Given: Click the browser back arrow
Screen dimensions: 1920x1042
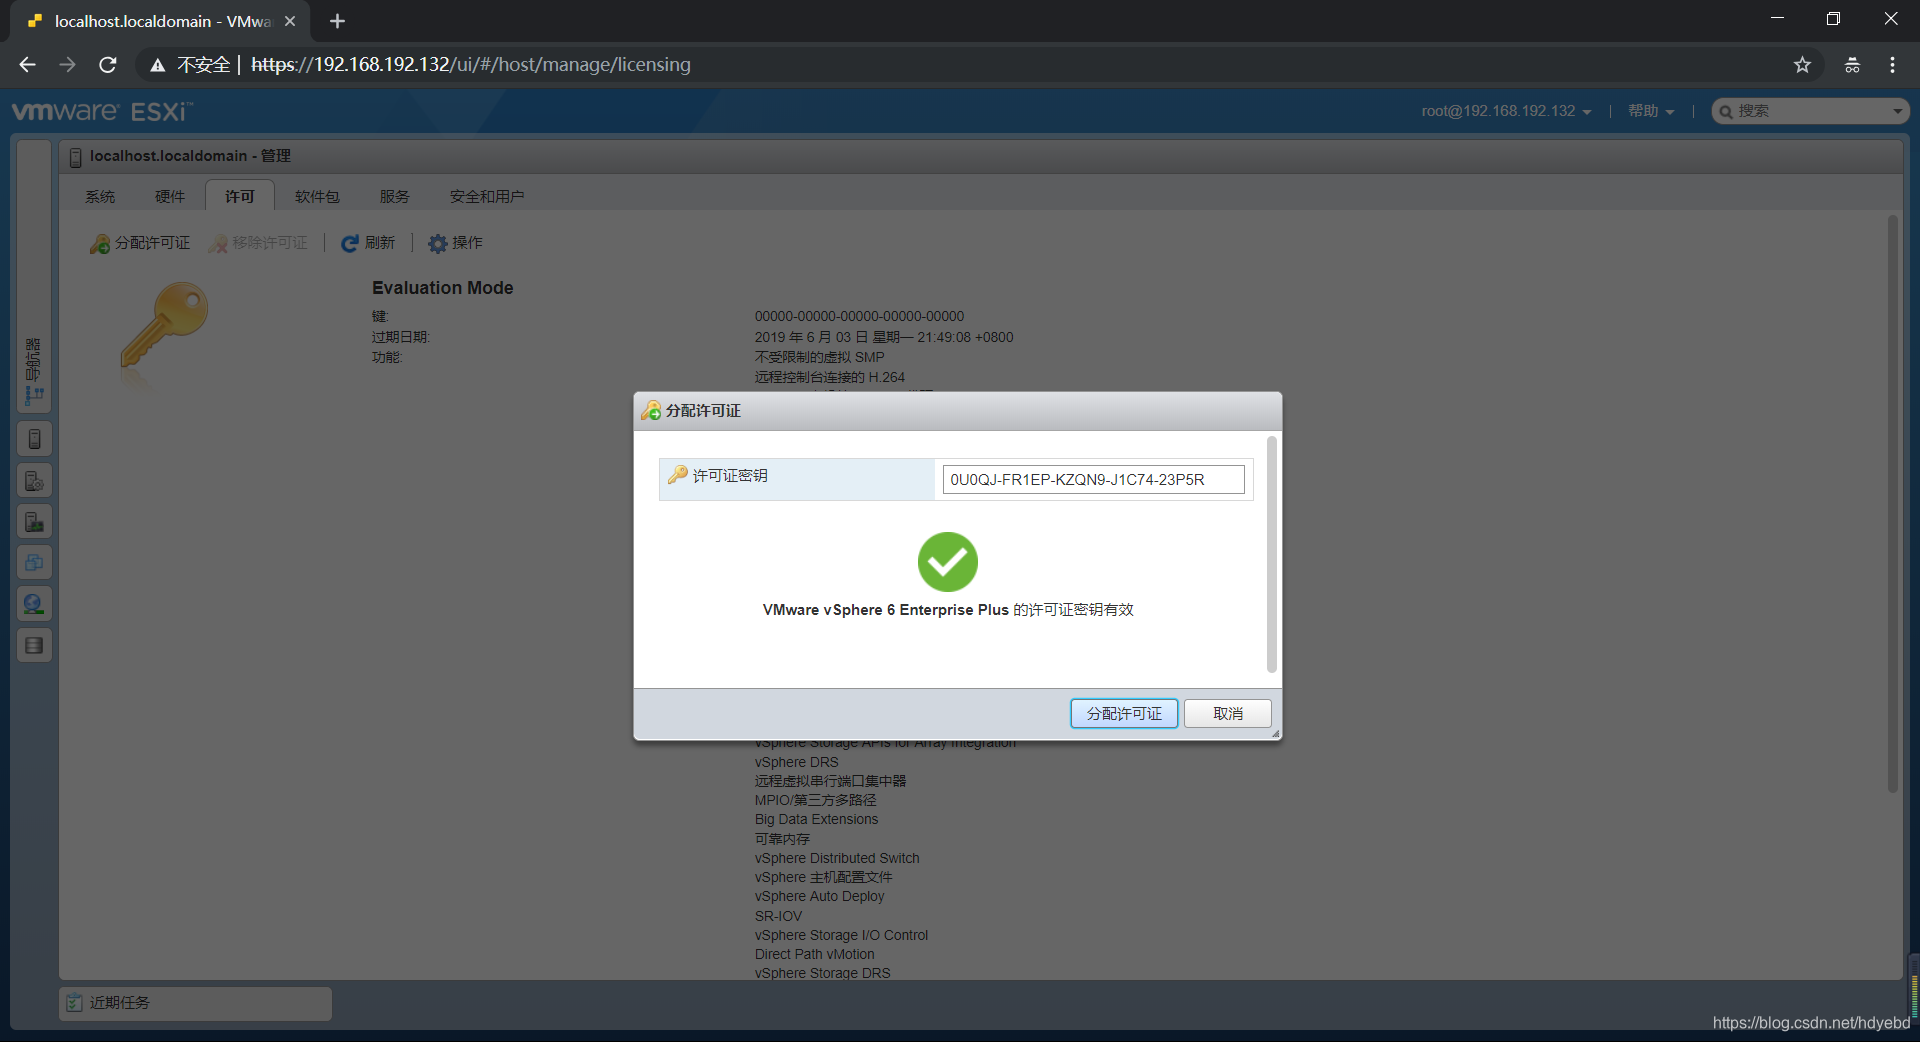Looking at the screenshot, I should [x=27, y=65].
